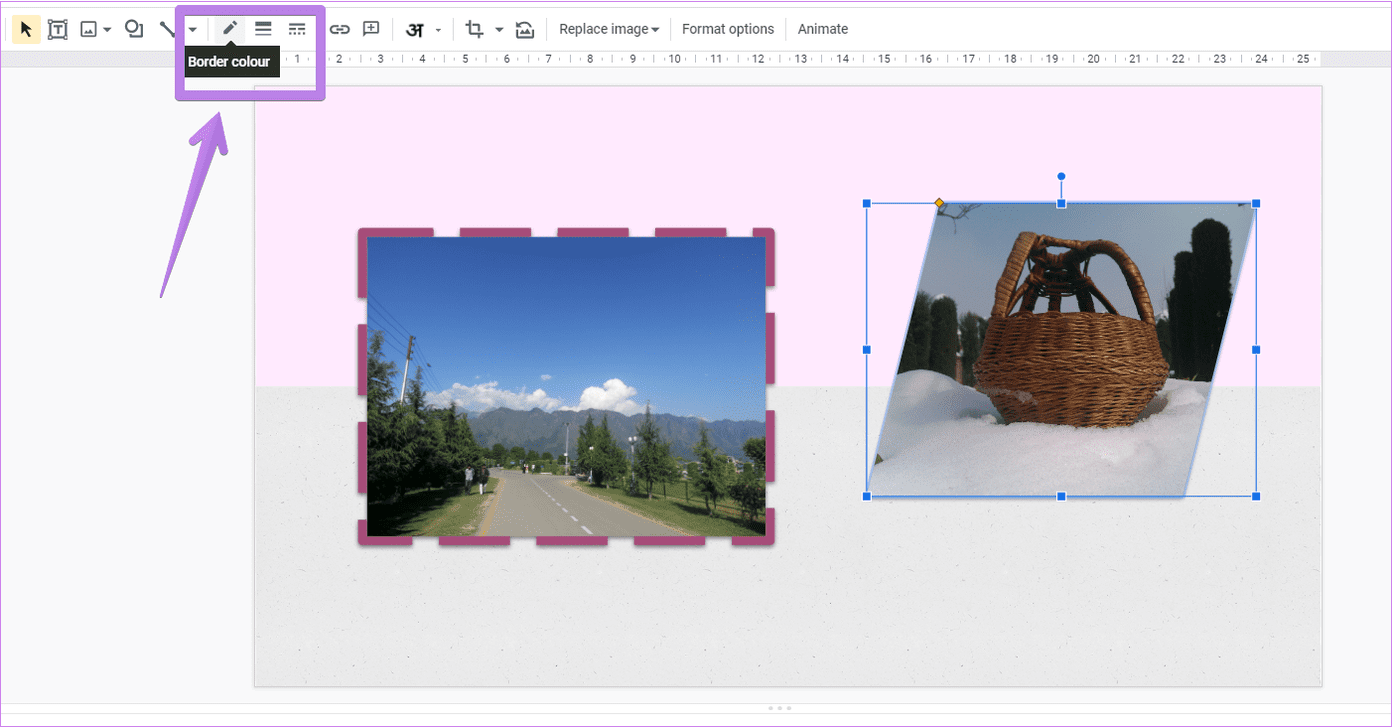Open the Replace image menu

point(609,29)
